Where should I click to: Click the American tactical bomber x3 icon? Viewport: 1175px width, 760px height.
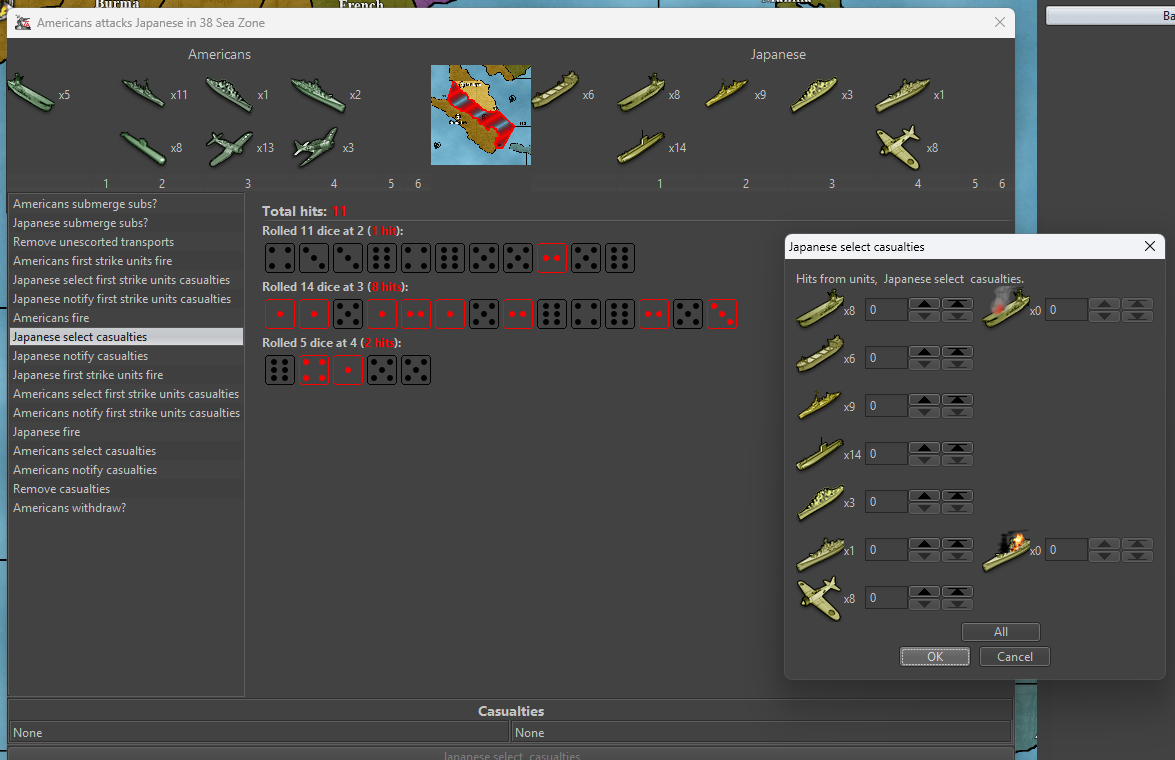click(315, 148)
